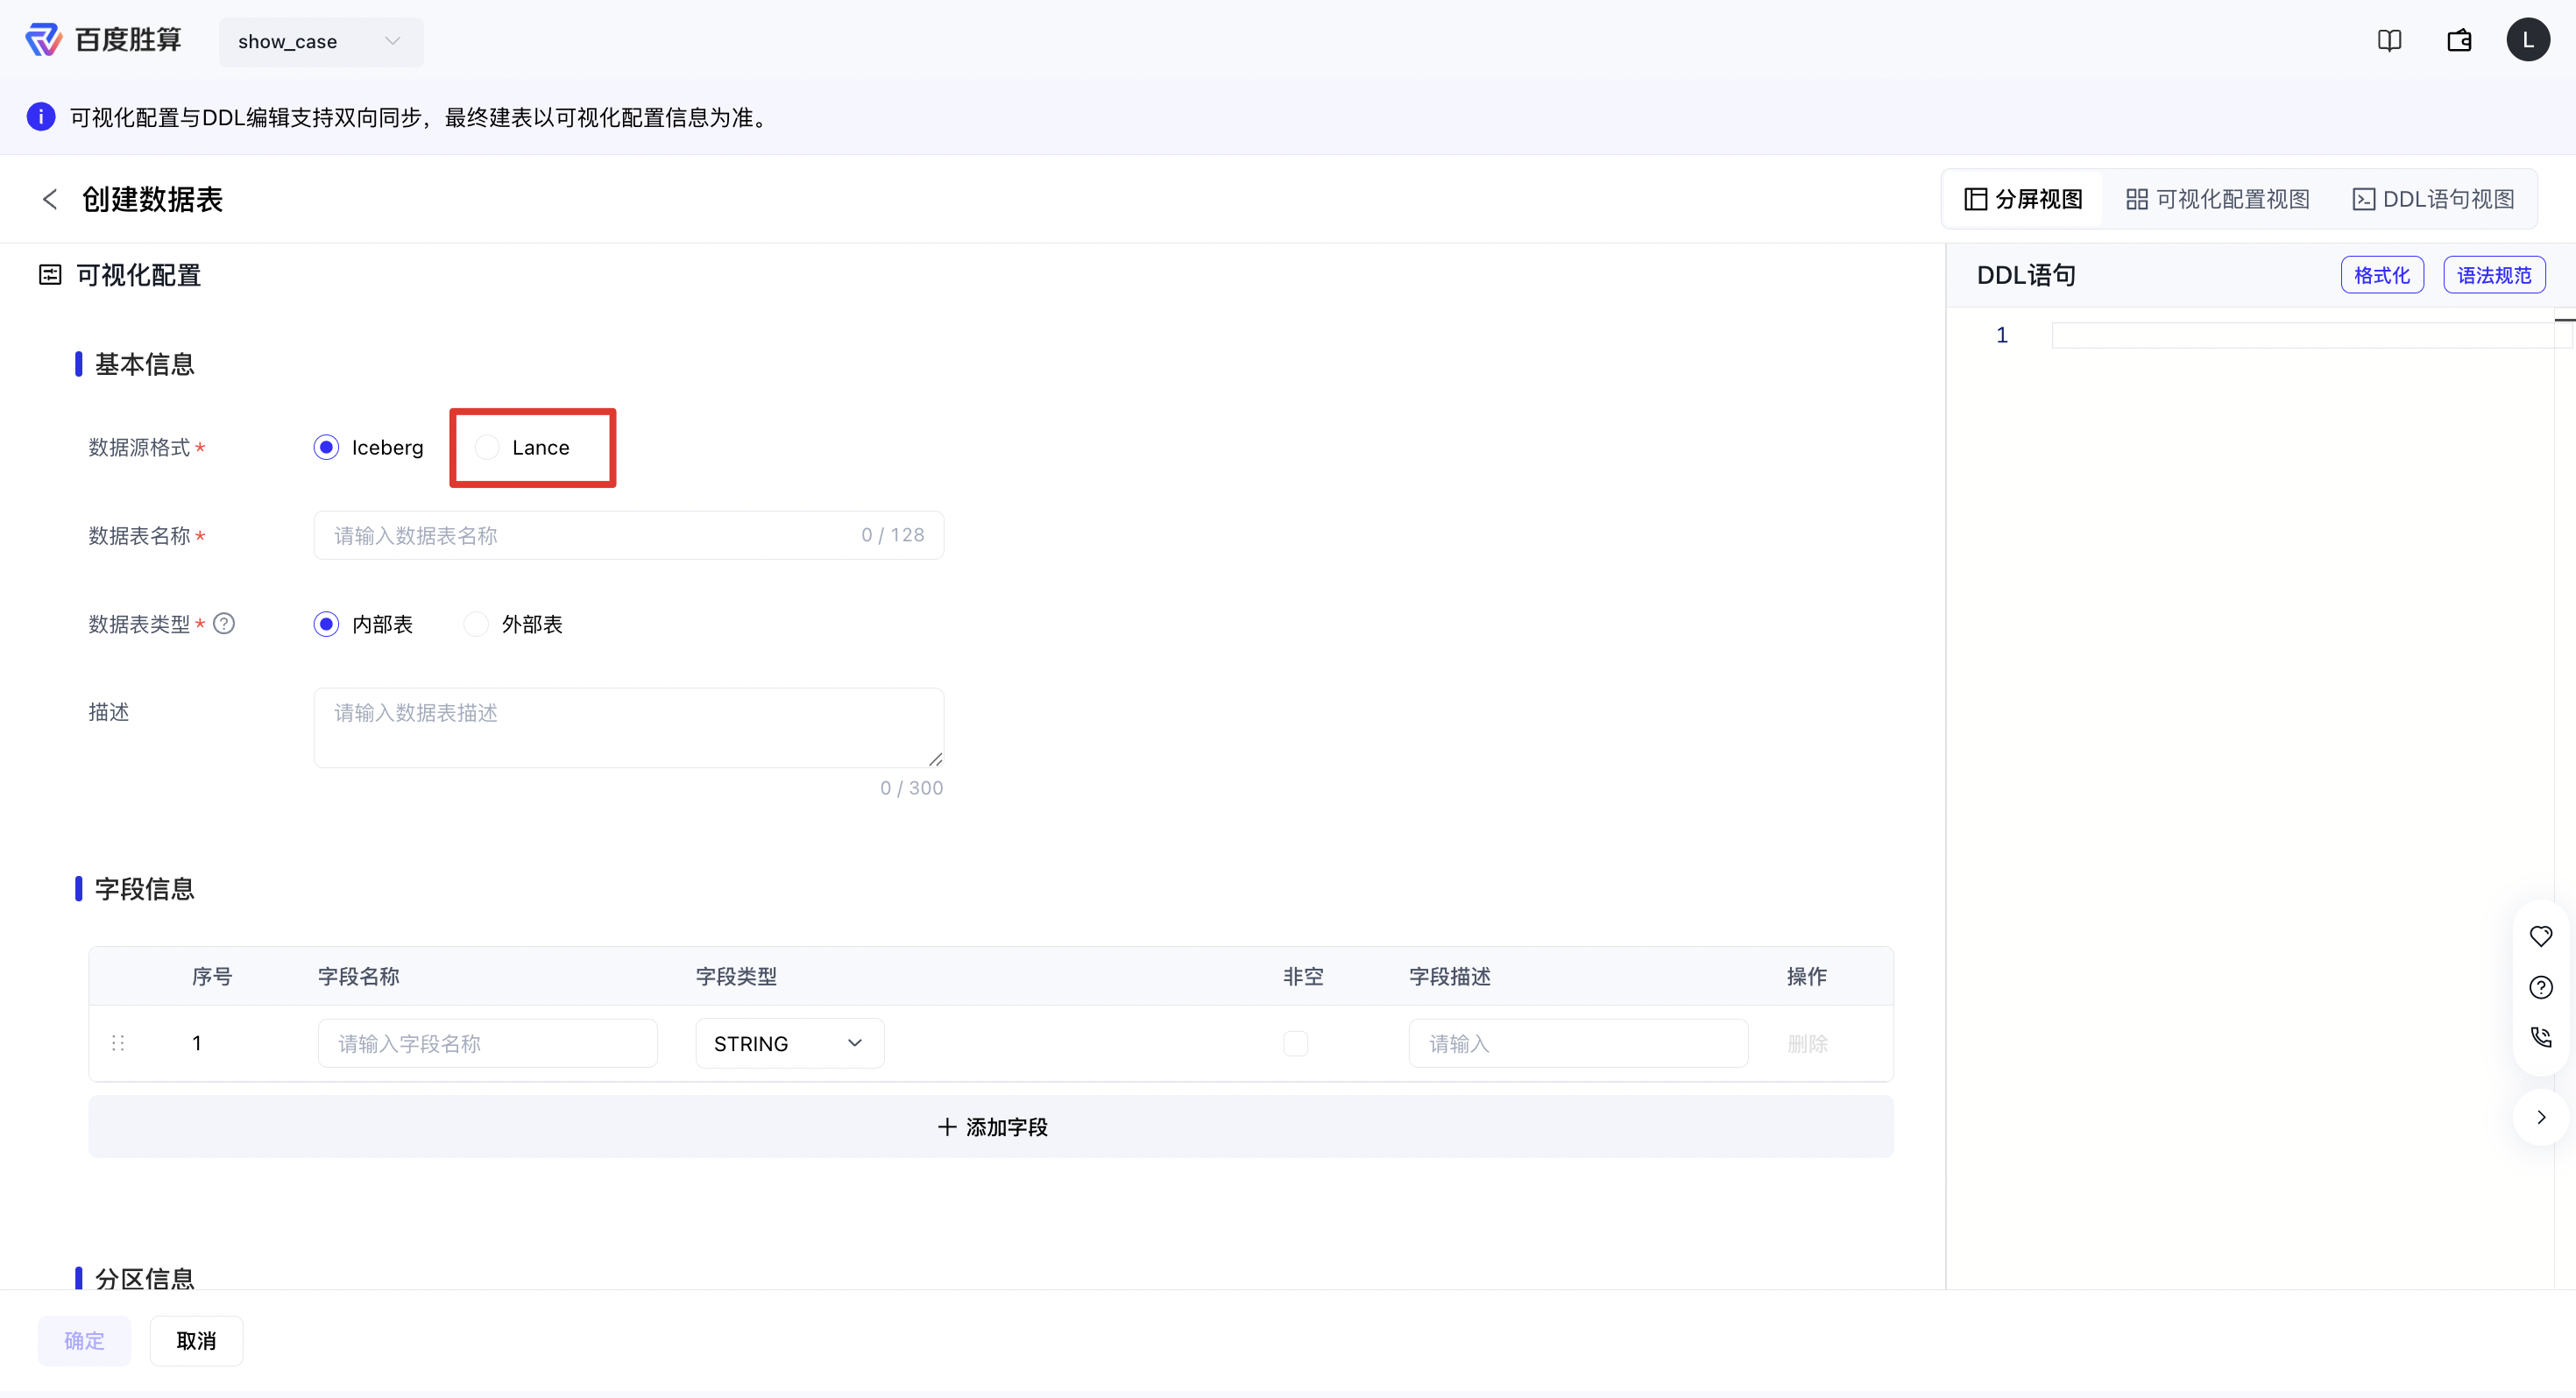
Task: Choose 内部表 as table type
Action: [x=363, y=624]
